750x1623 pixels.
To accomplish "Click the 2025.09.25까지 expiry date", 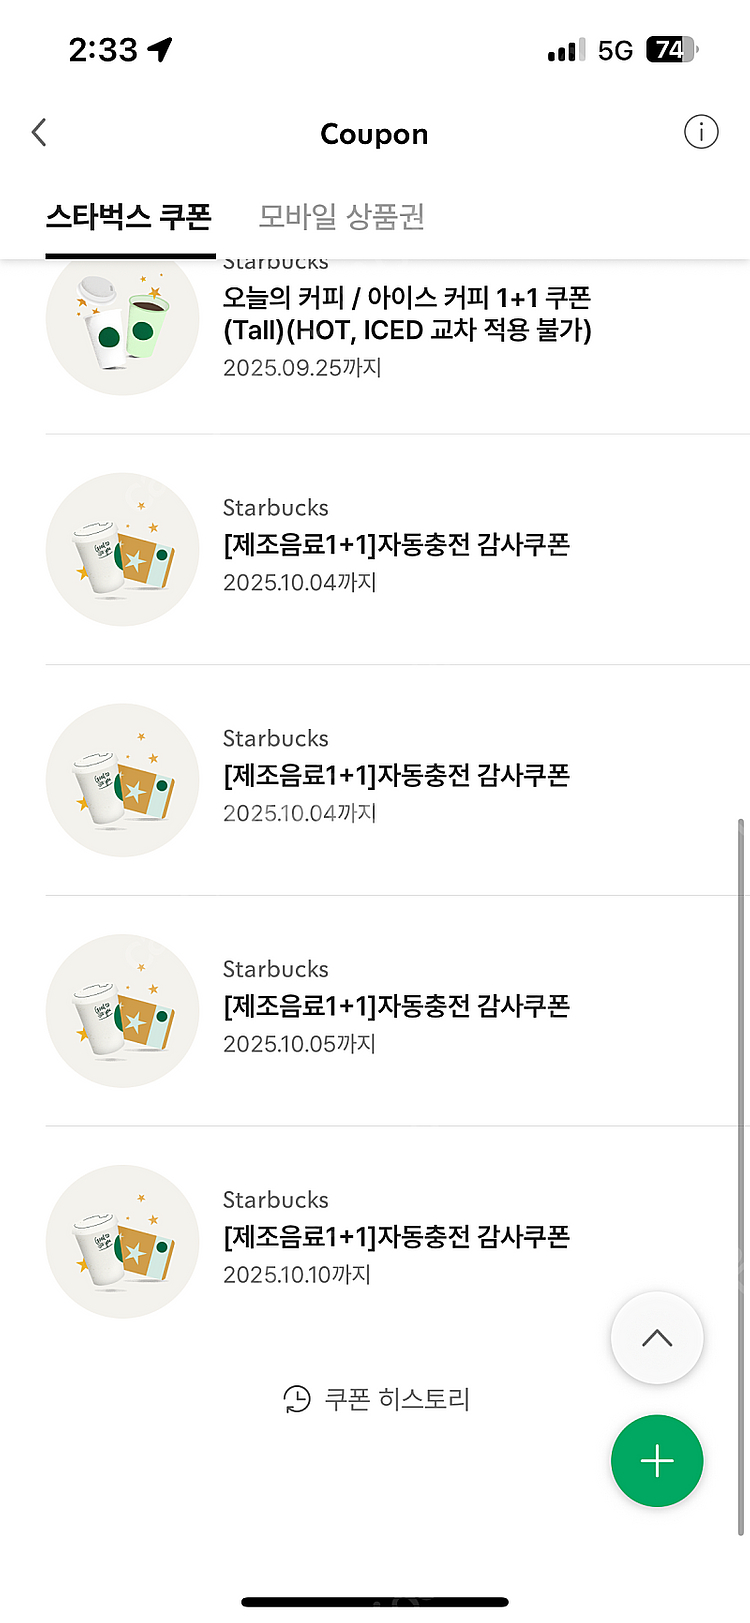I will click(302, 368).
